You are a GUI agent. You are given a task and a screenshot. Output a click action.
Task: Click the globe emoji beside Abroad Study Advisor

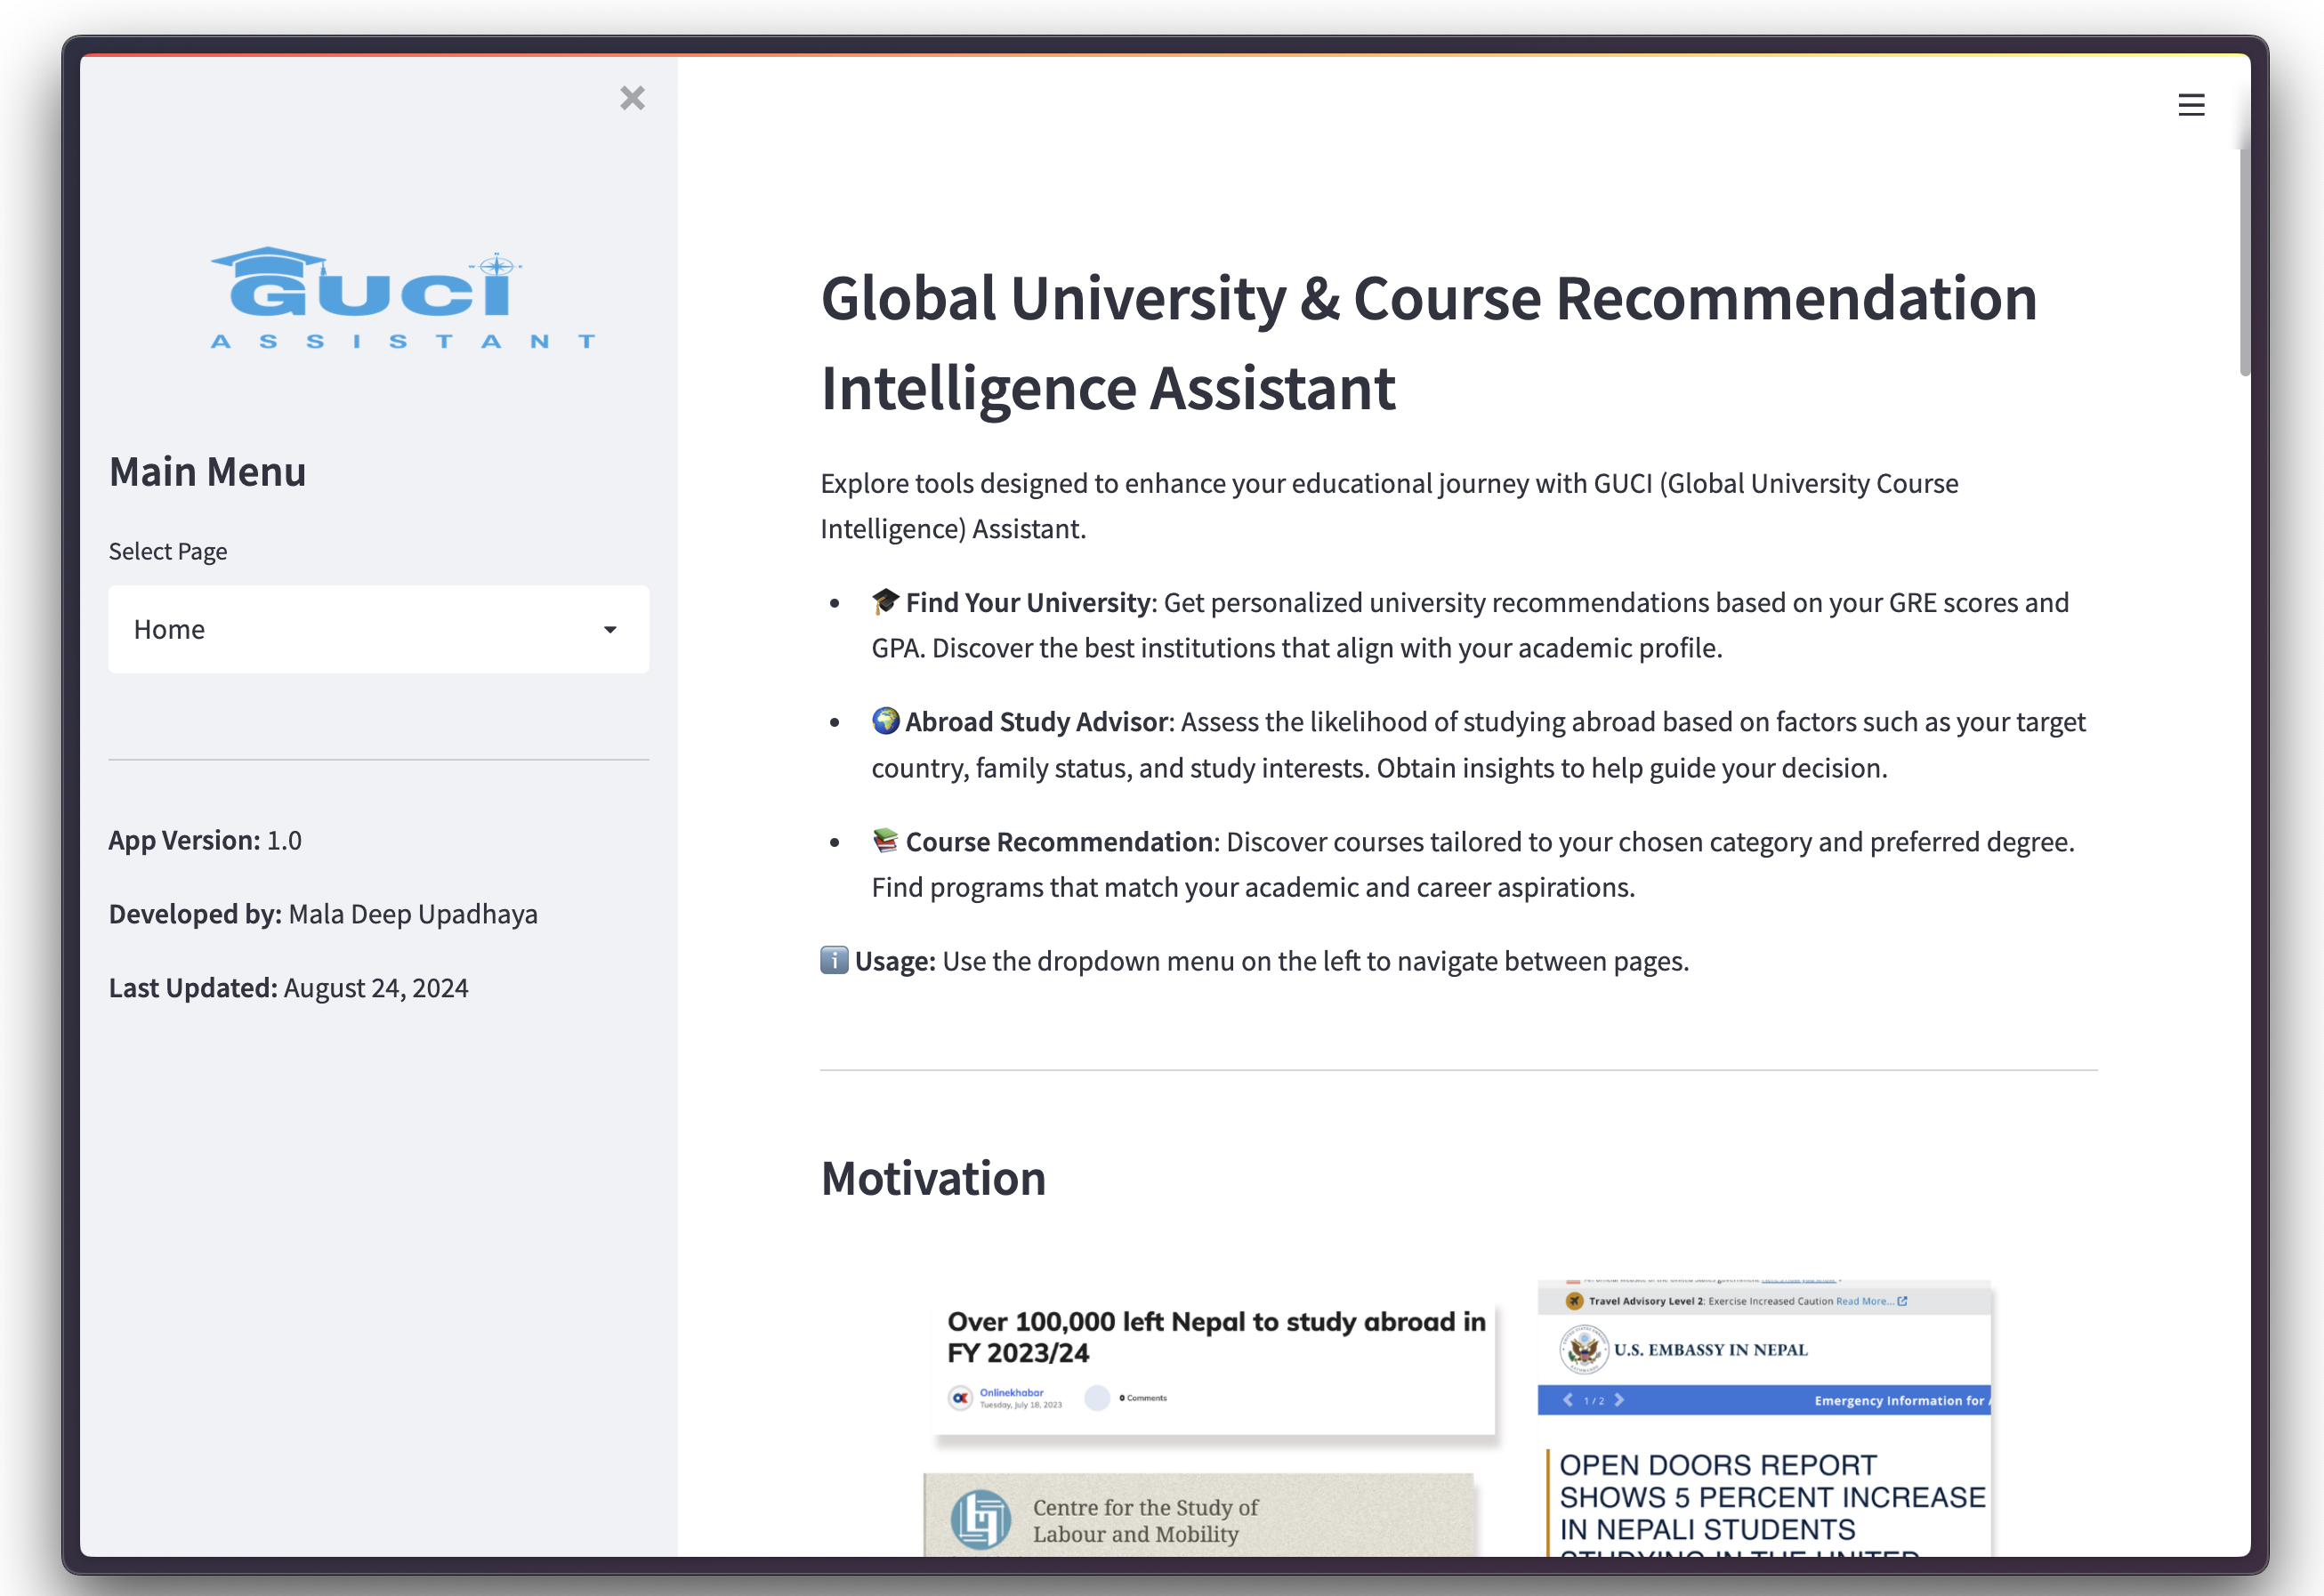point(885,721)
